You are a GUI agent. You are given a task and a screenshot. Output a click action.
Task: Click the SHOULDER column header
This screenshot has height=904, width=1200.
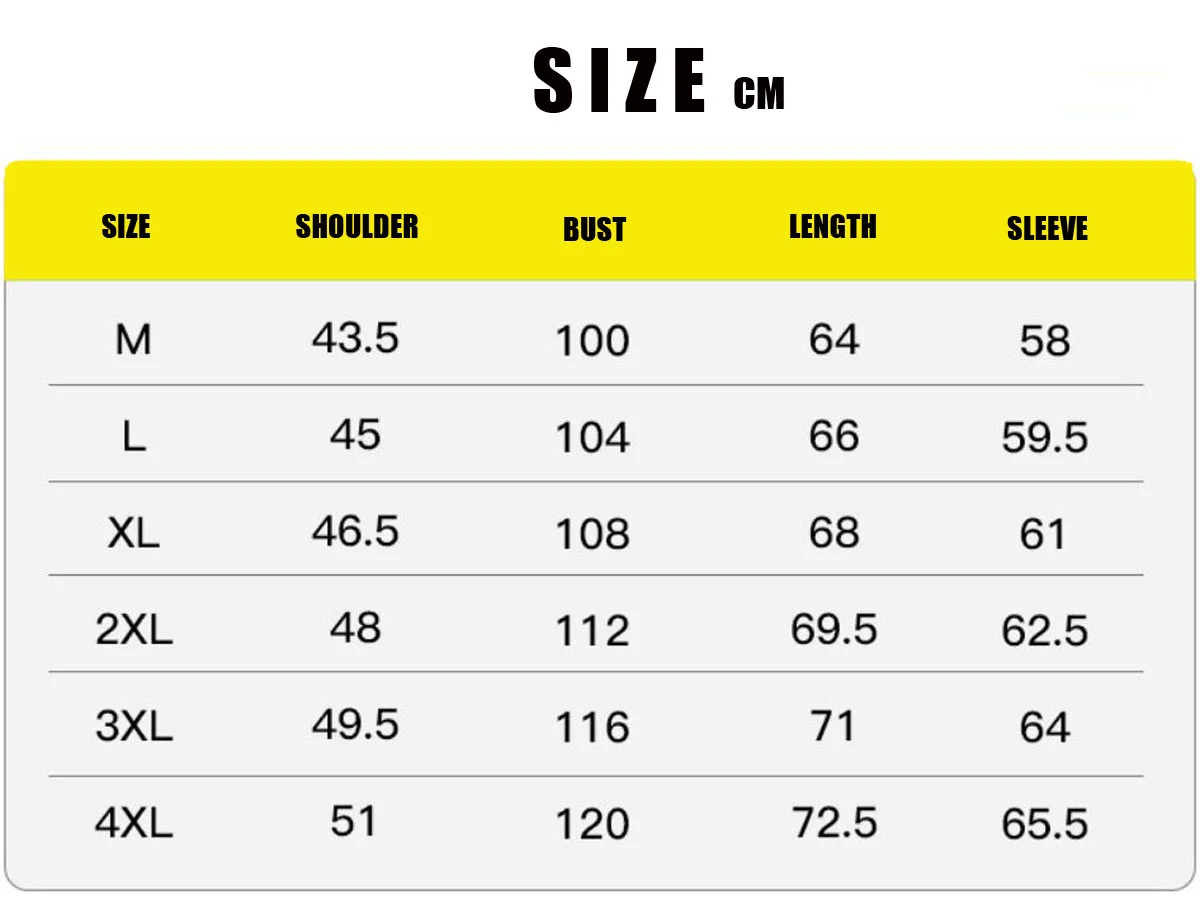pyautogui.click(x=357, y=227)
